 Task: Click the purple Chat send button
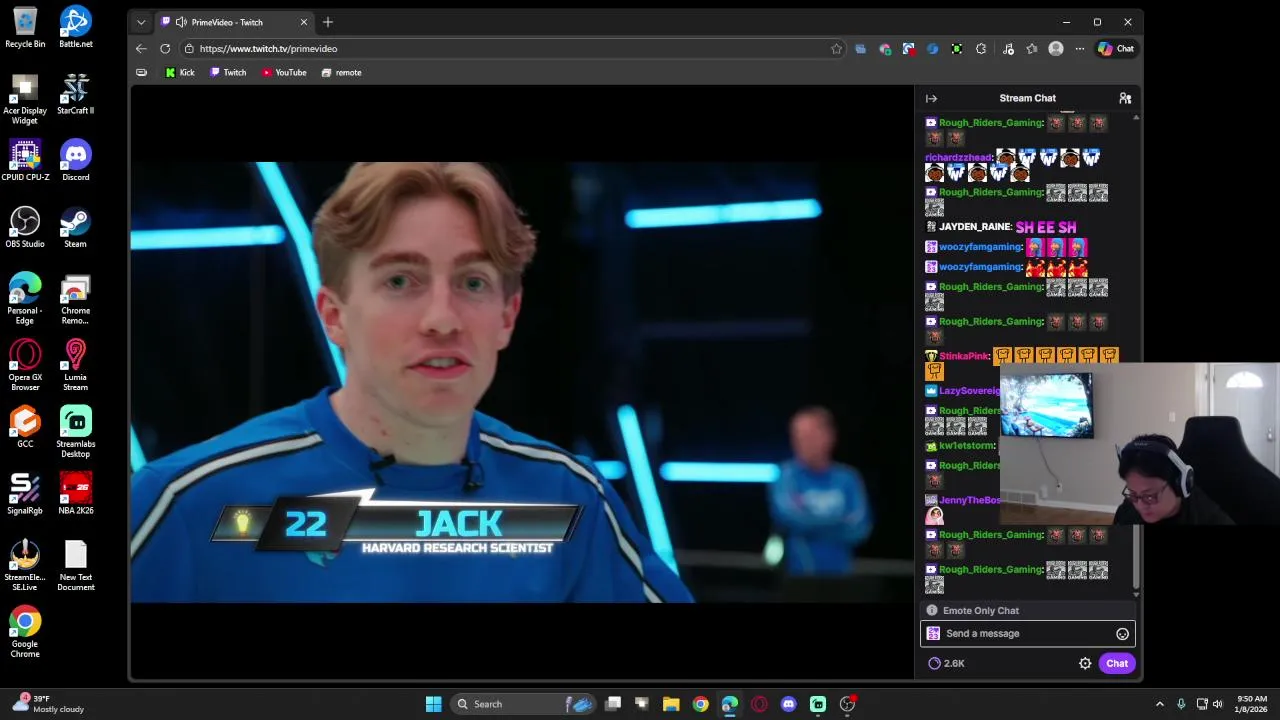click(1116, 663)
